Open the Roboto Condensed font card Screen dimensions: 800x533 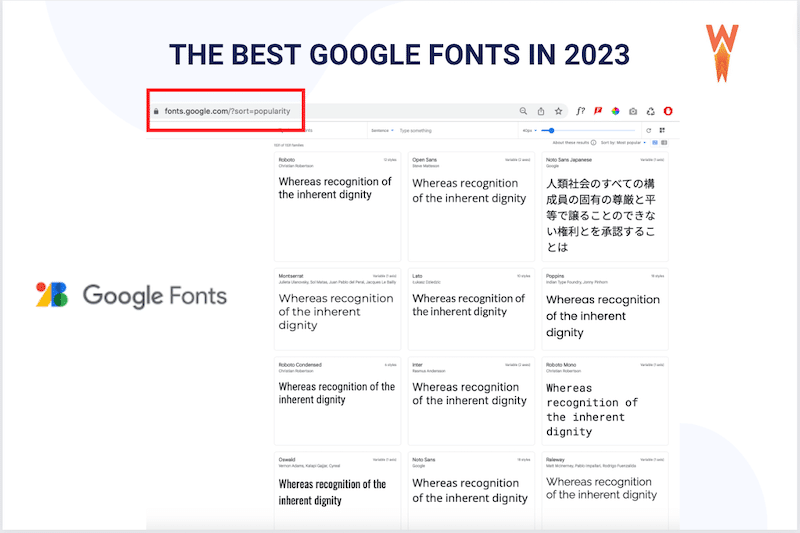point(337,401)
